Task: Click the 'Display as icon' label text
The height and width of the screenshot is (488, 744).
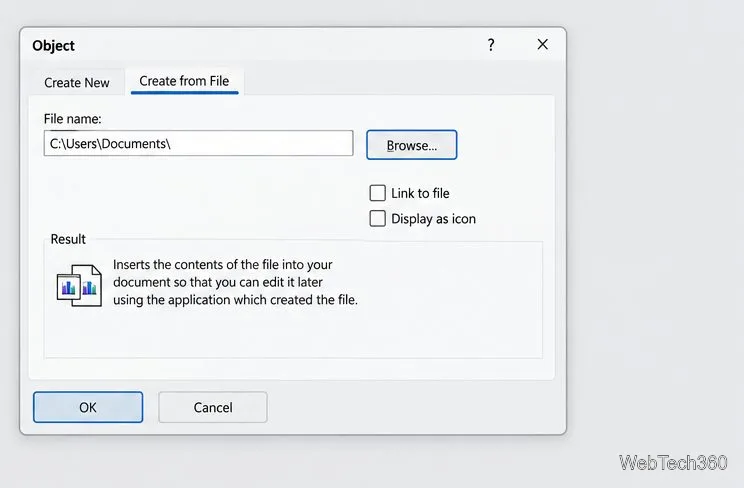Action: [433, 219]
